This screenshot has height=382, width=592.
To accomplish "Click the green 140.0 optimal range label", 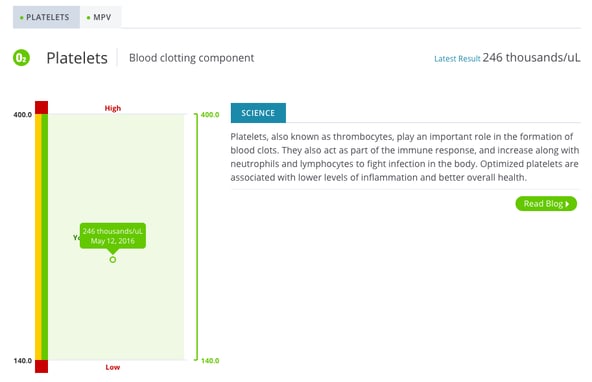I will pos(210,361).
